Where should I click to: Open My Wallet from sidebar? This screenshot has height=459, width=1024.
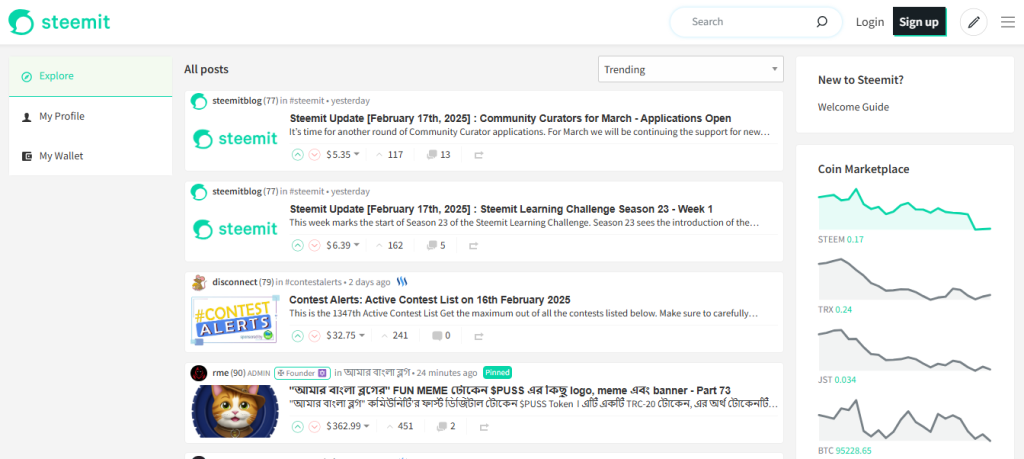[x=61, y=156]
